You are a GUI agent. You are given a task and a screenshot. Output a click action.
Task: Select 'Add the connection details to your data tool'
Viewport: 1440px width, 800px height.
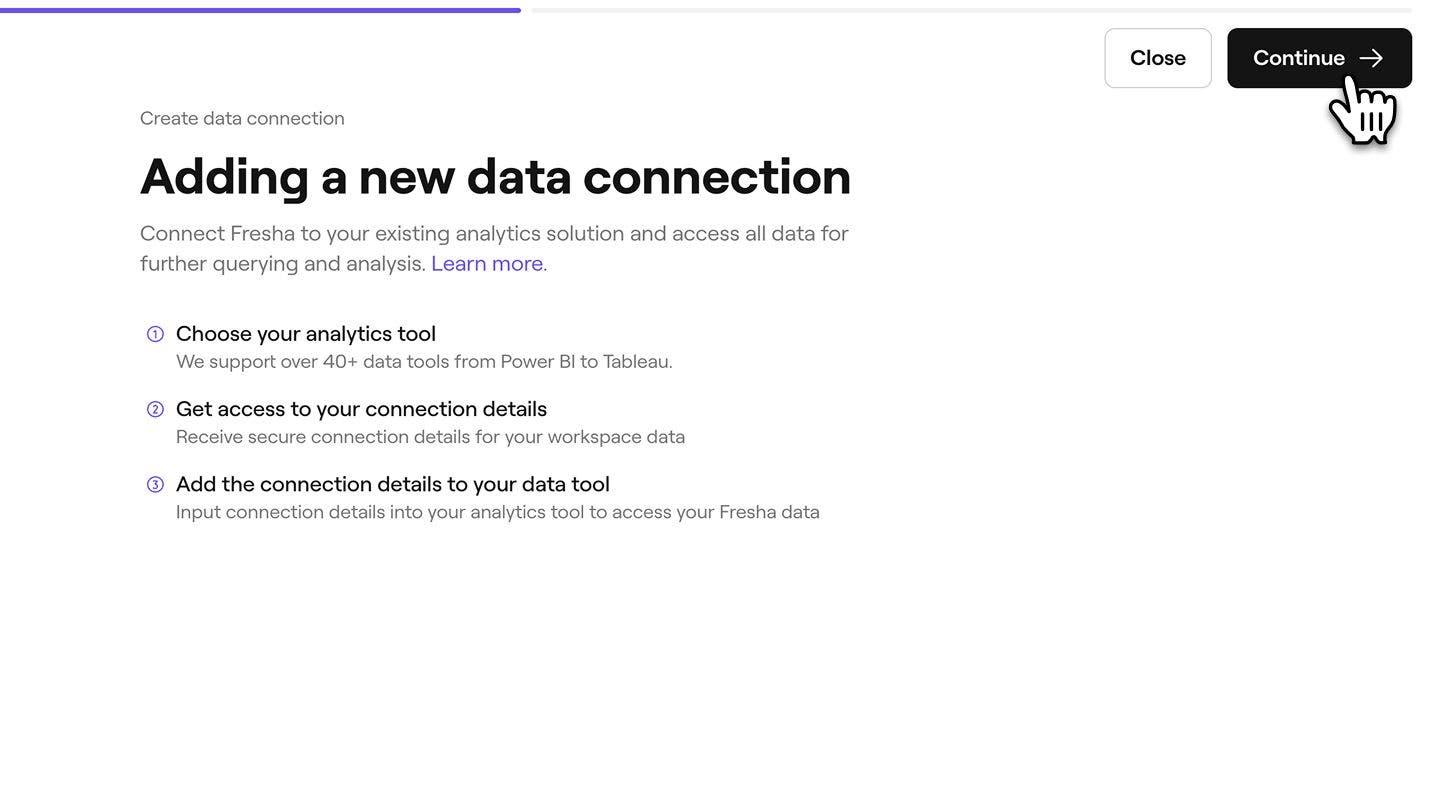tap(392, 484)
